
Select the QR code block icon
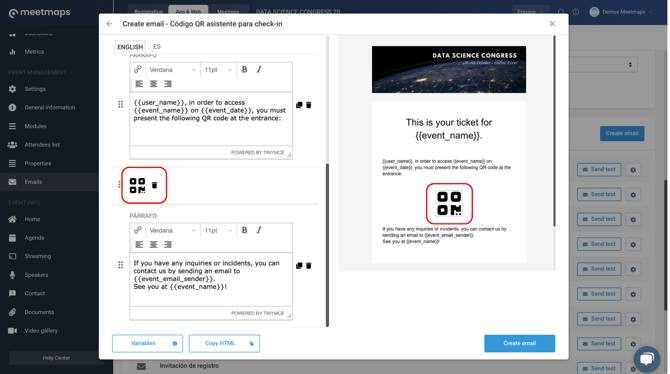(137, 186)
